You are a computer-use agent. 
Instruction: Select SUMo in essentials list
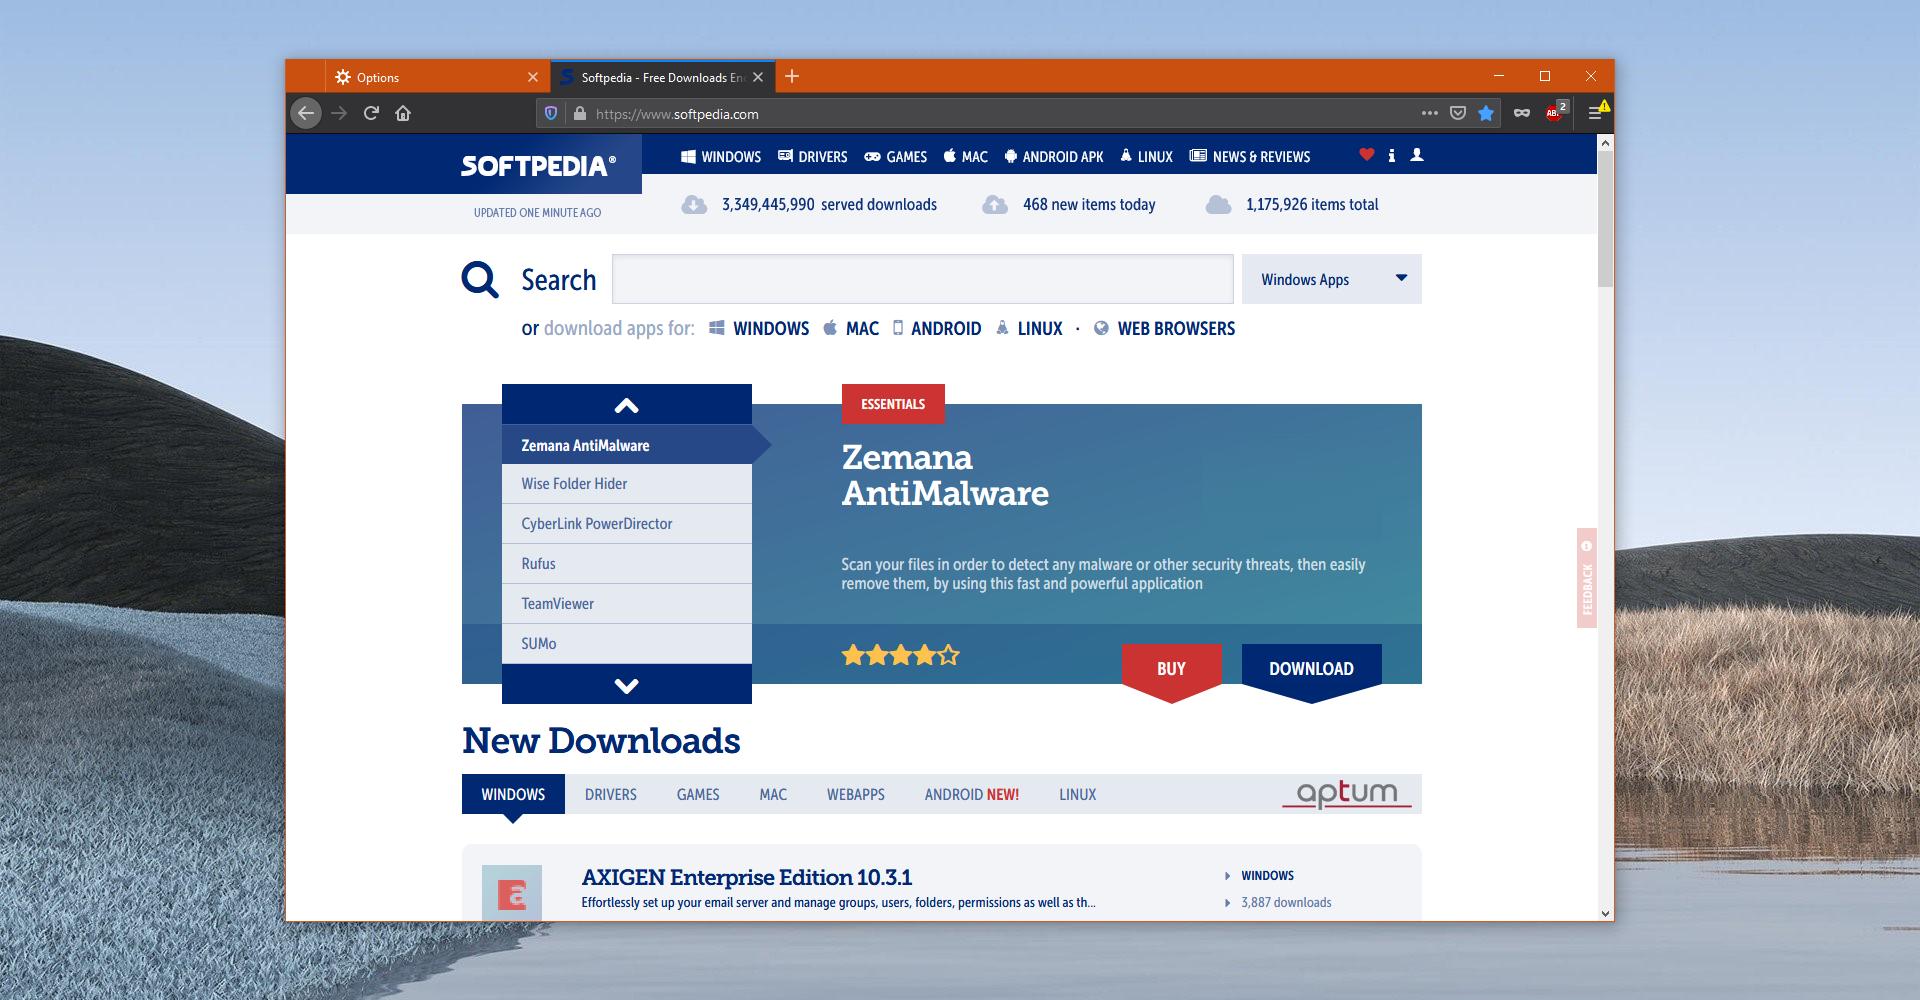[x=627, y=644]
